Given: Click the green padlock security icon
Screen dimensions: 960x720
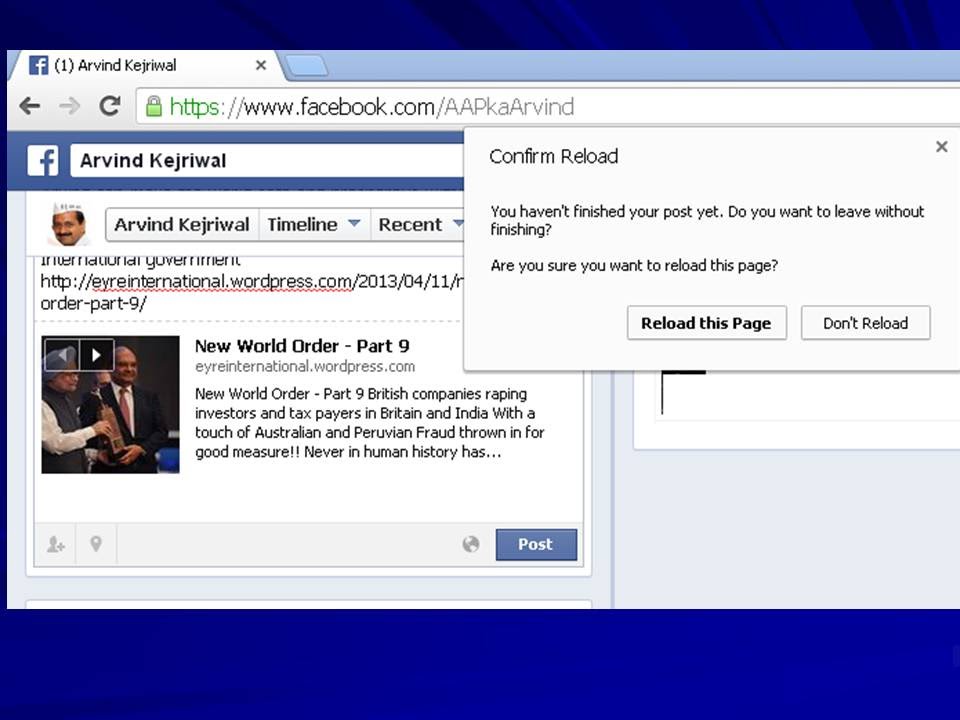Looking at the screenshot, I should [x=154, y=107].
